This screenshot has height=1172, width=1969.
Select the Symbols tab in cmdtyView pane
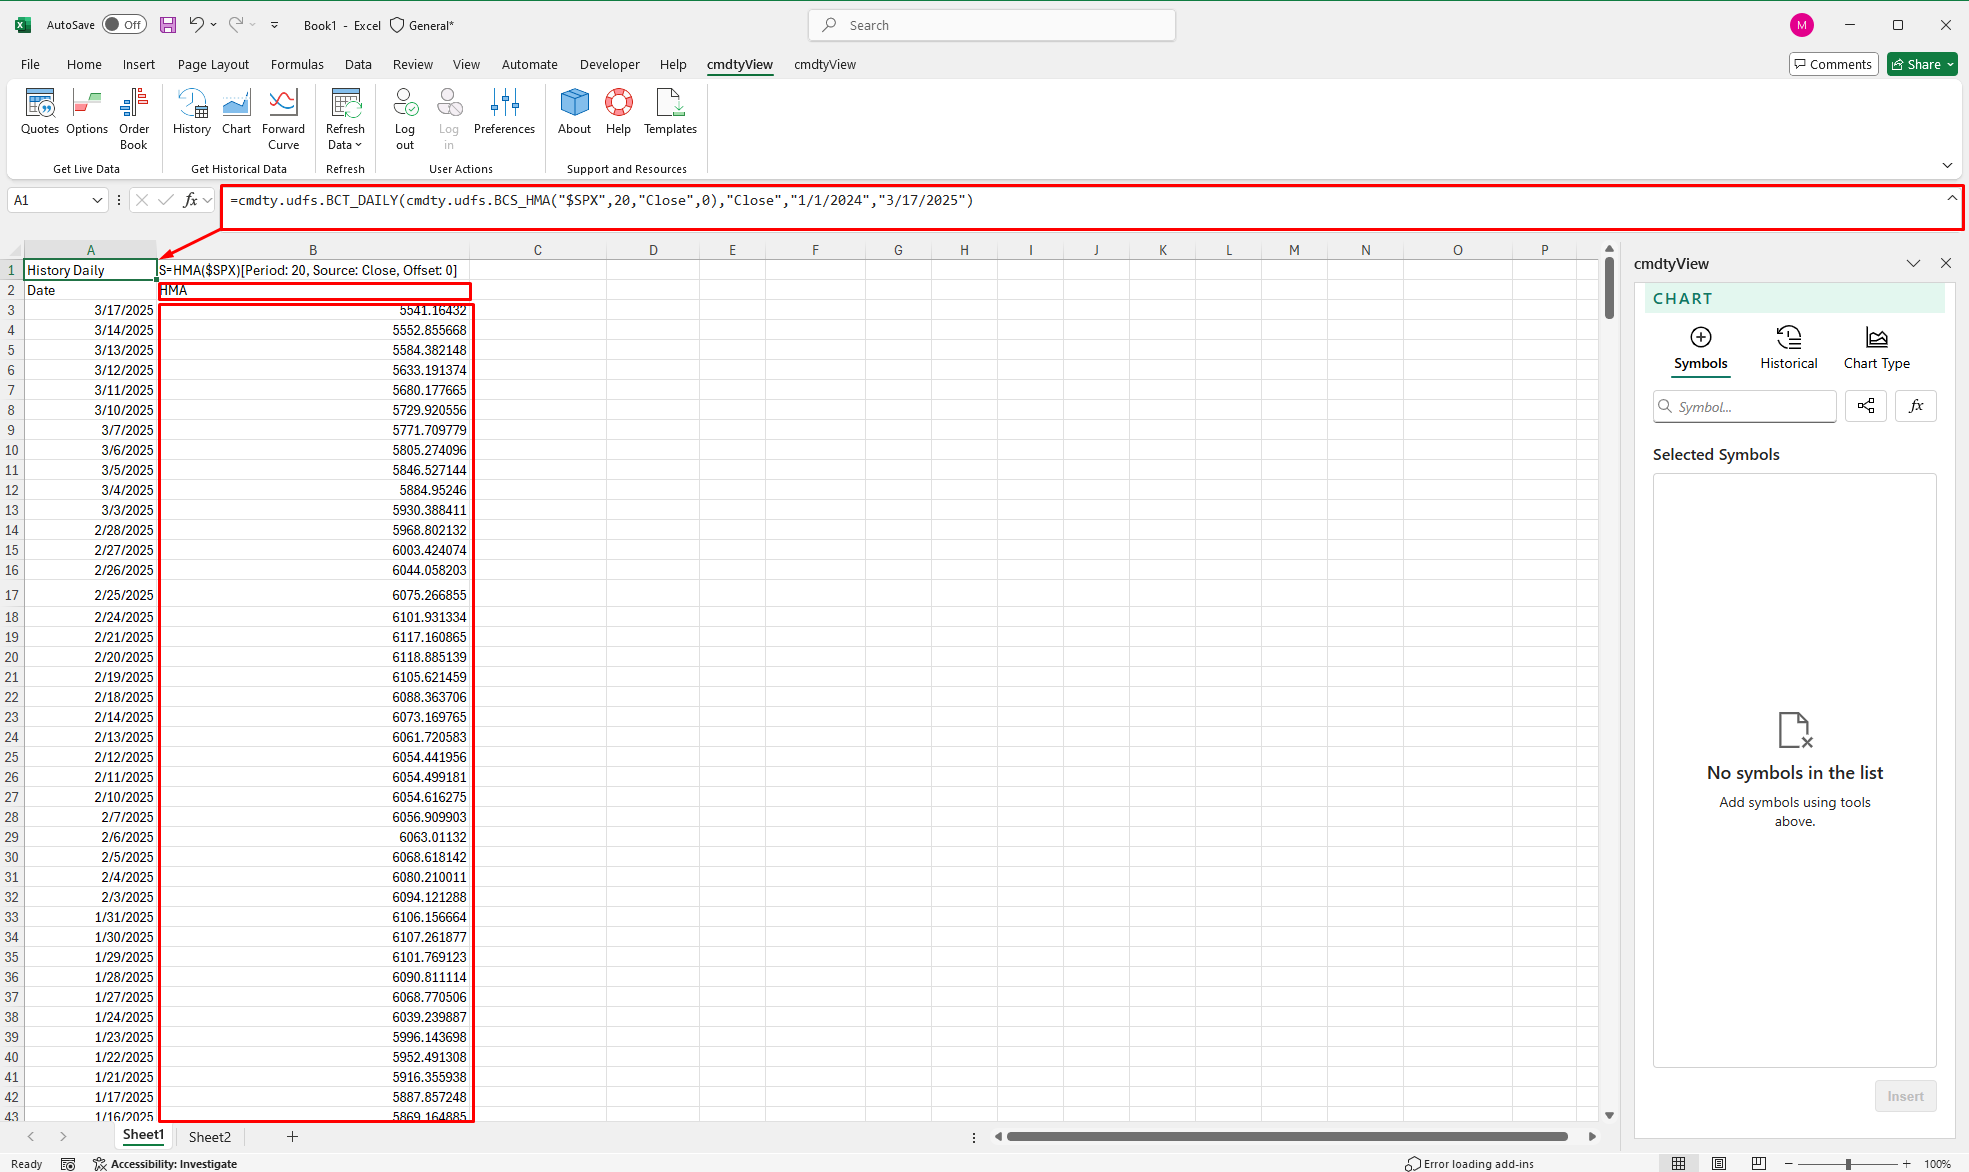click(x=1700, y=349)
